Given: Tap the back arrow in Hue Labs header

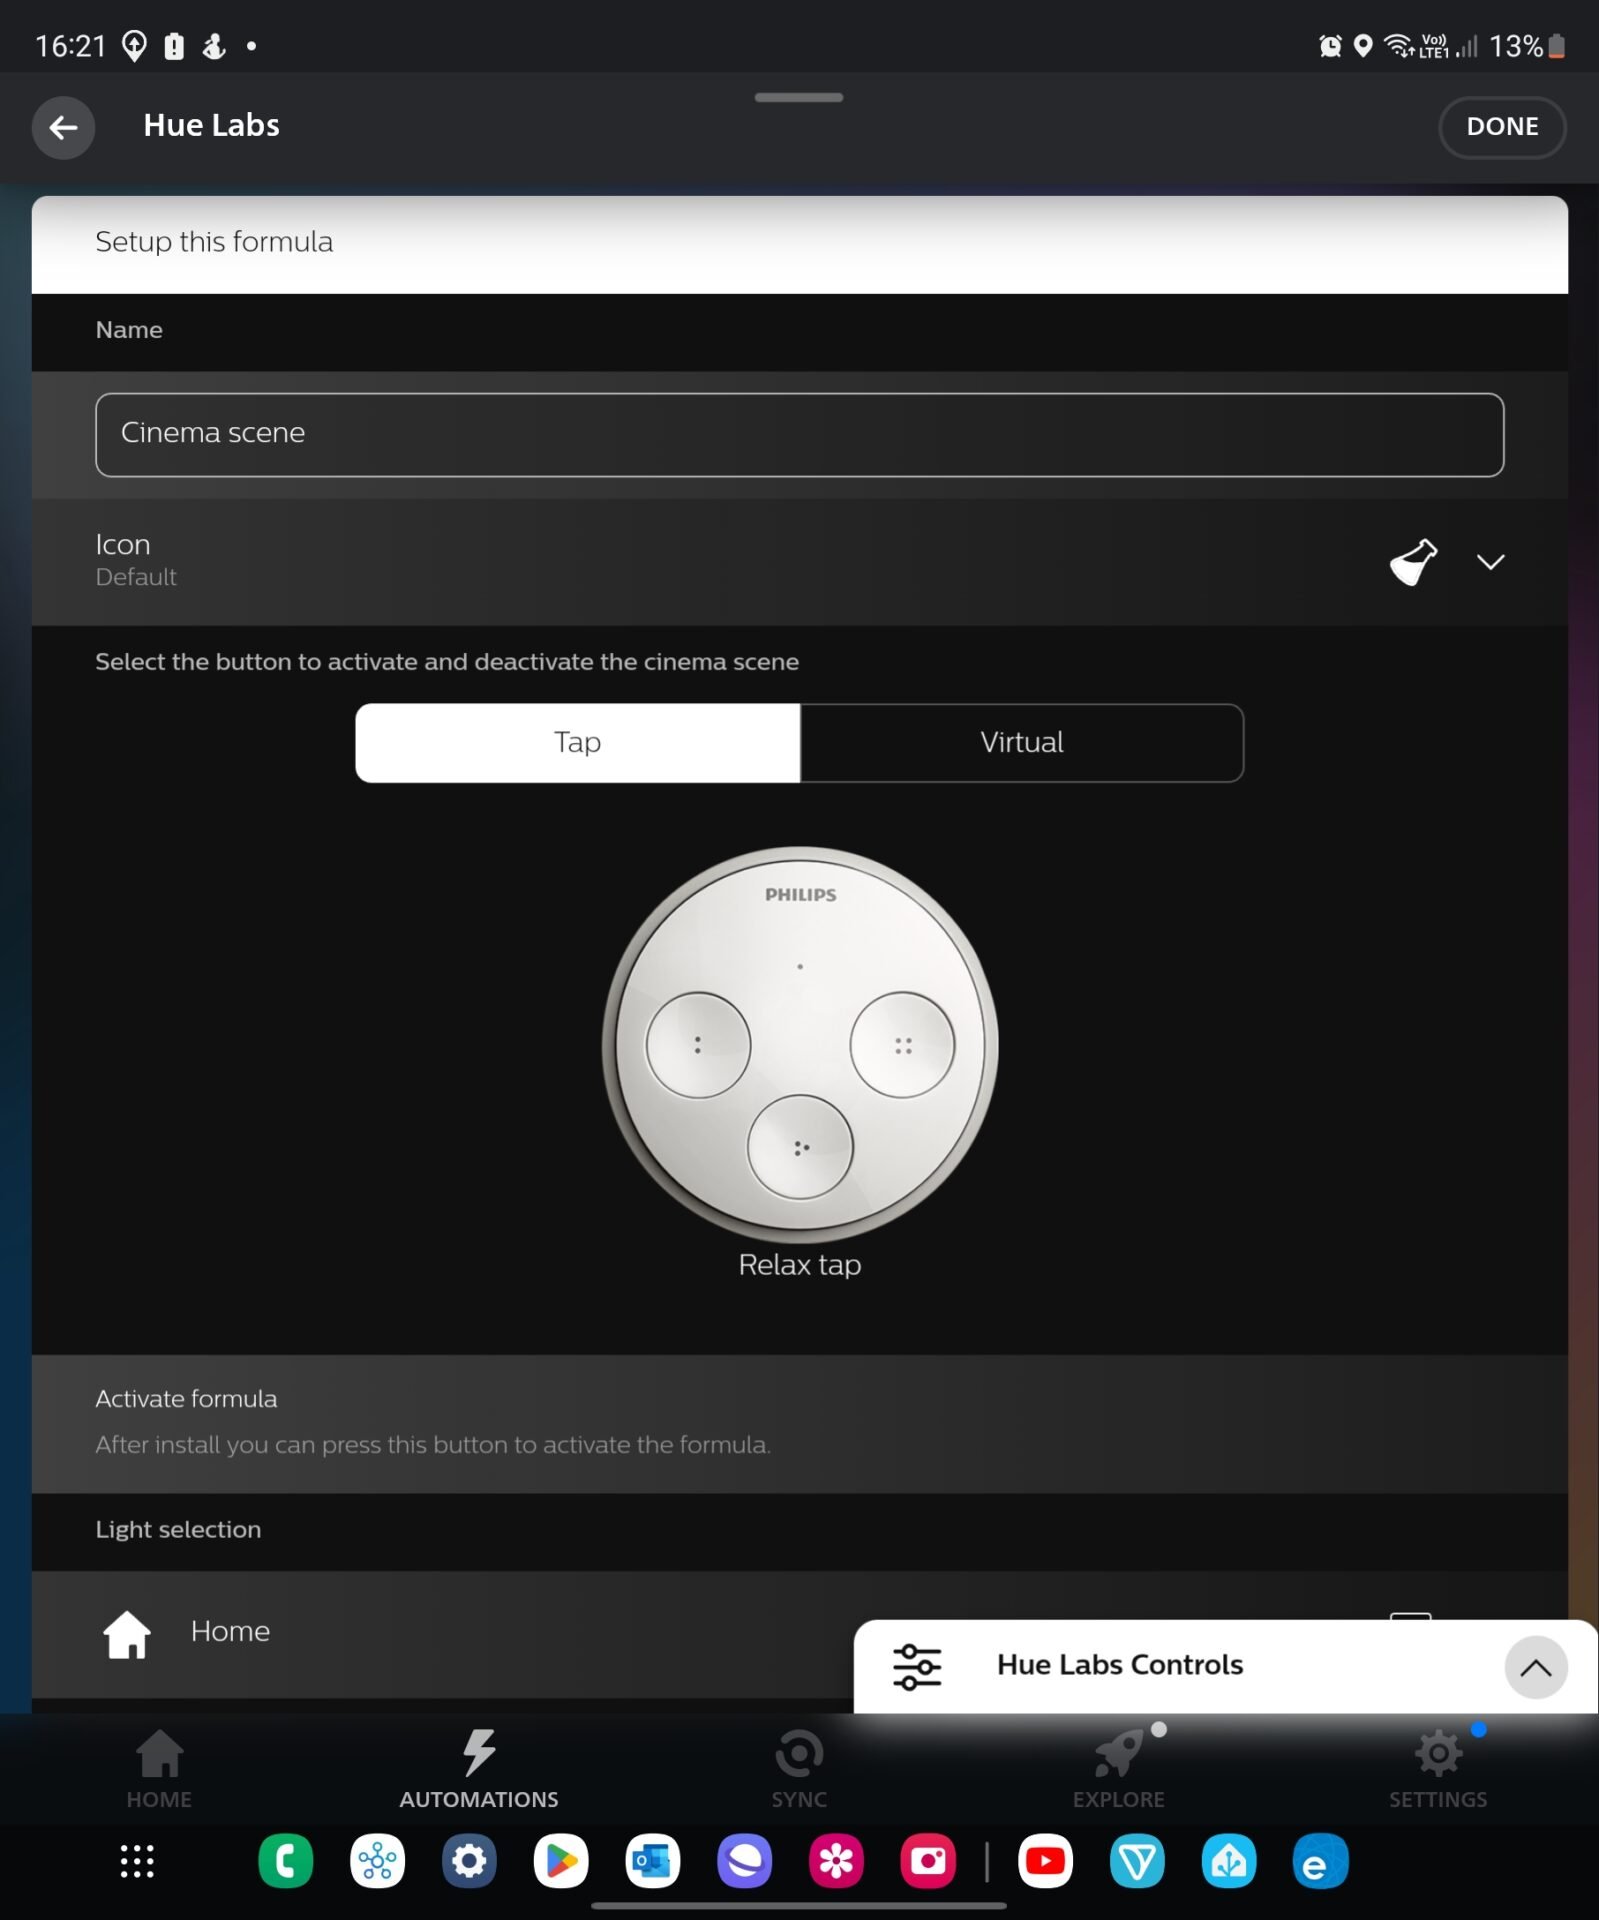Looking at the screenshot, I should [x=63, y=127].
